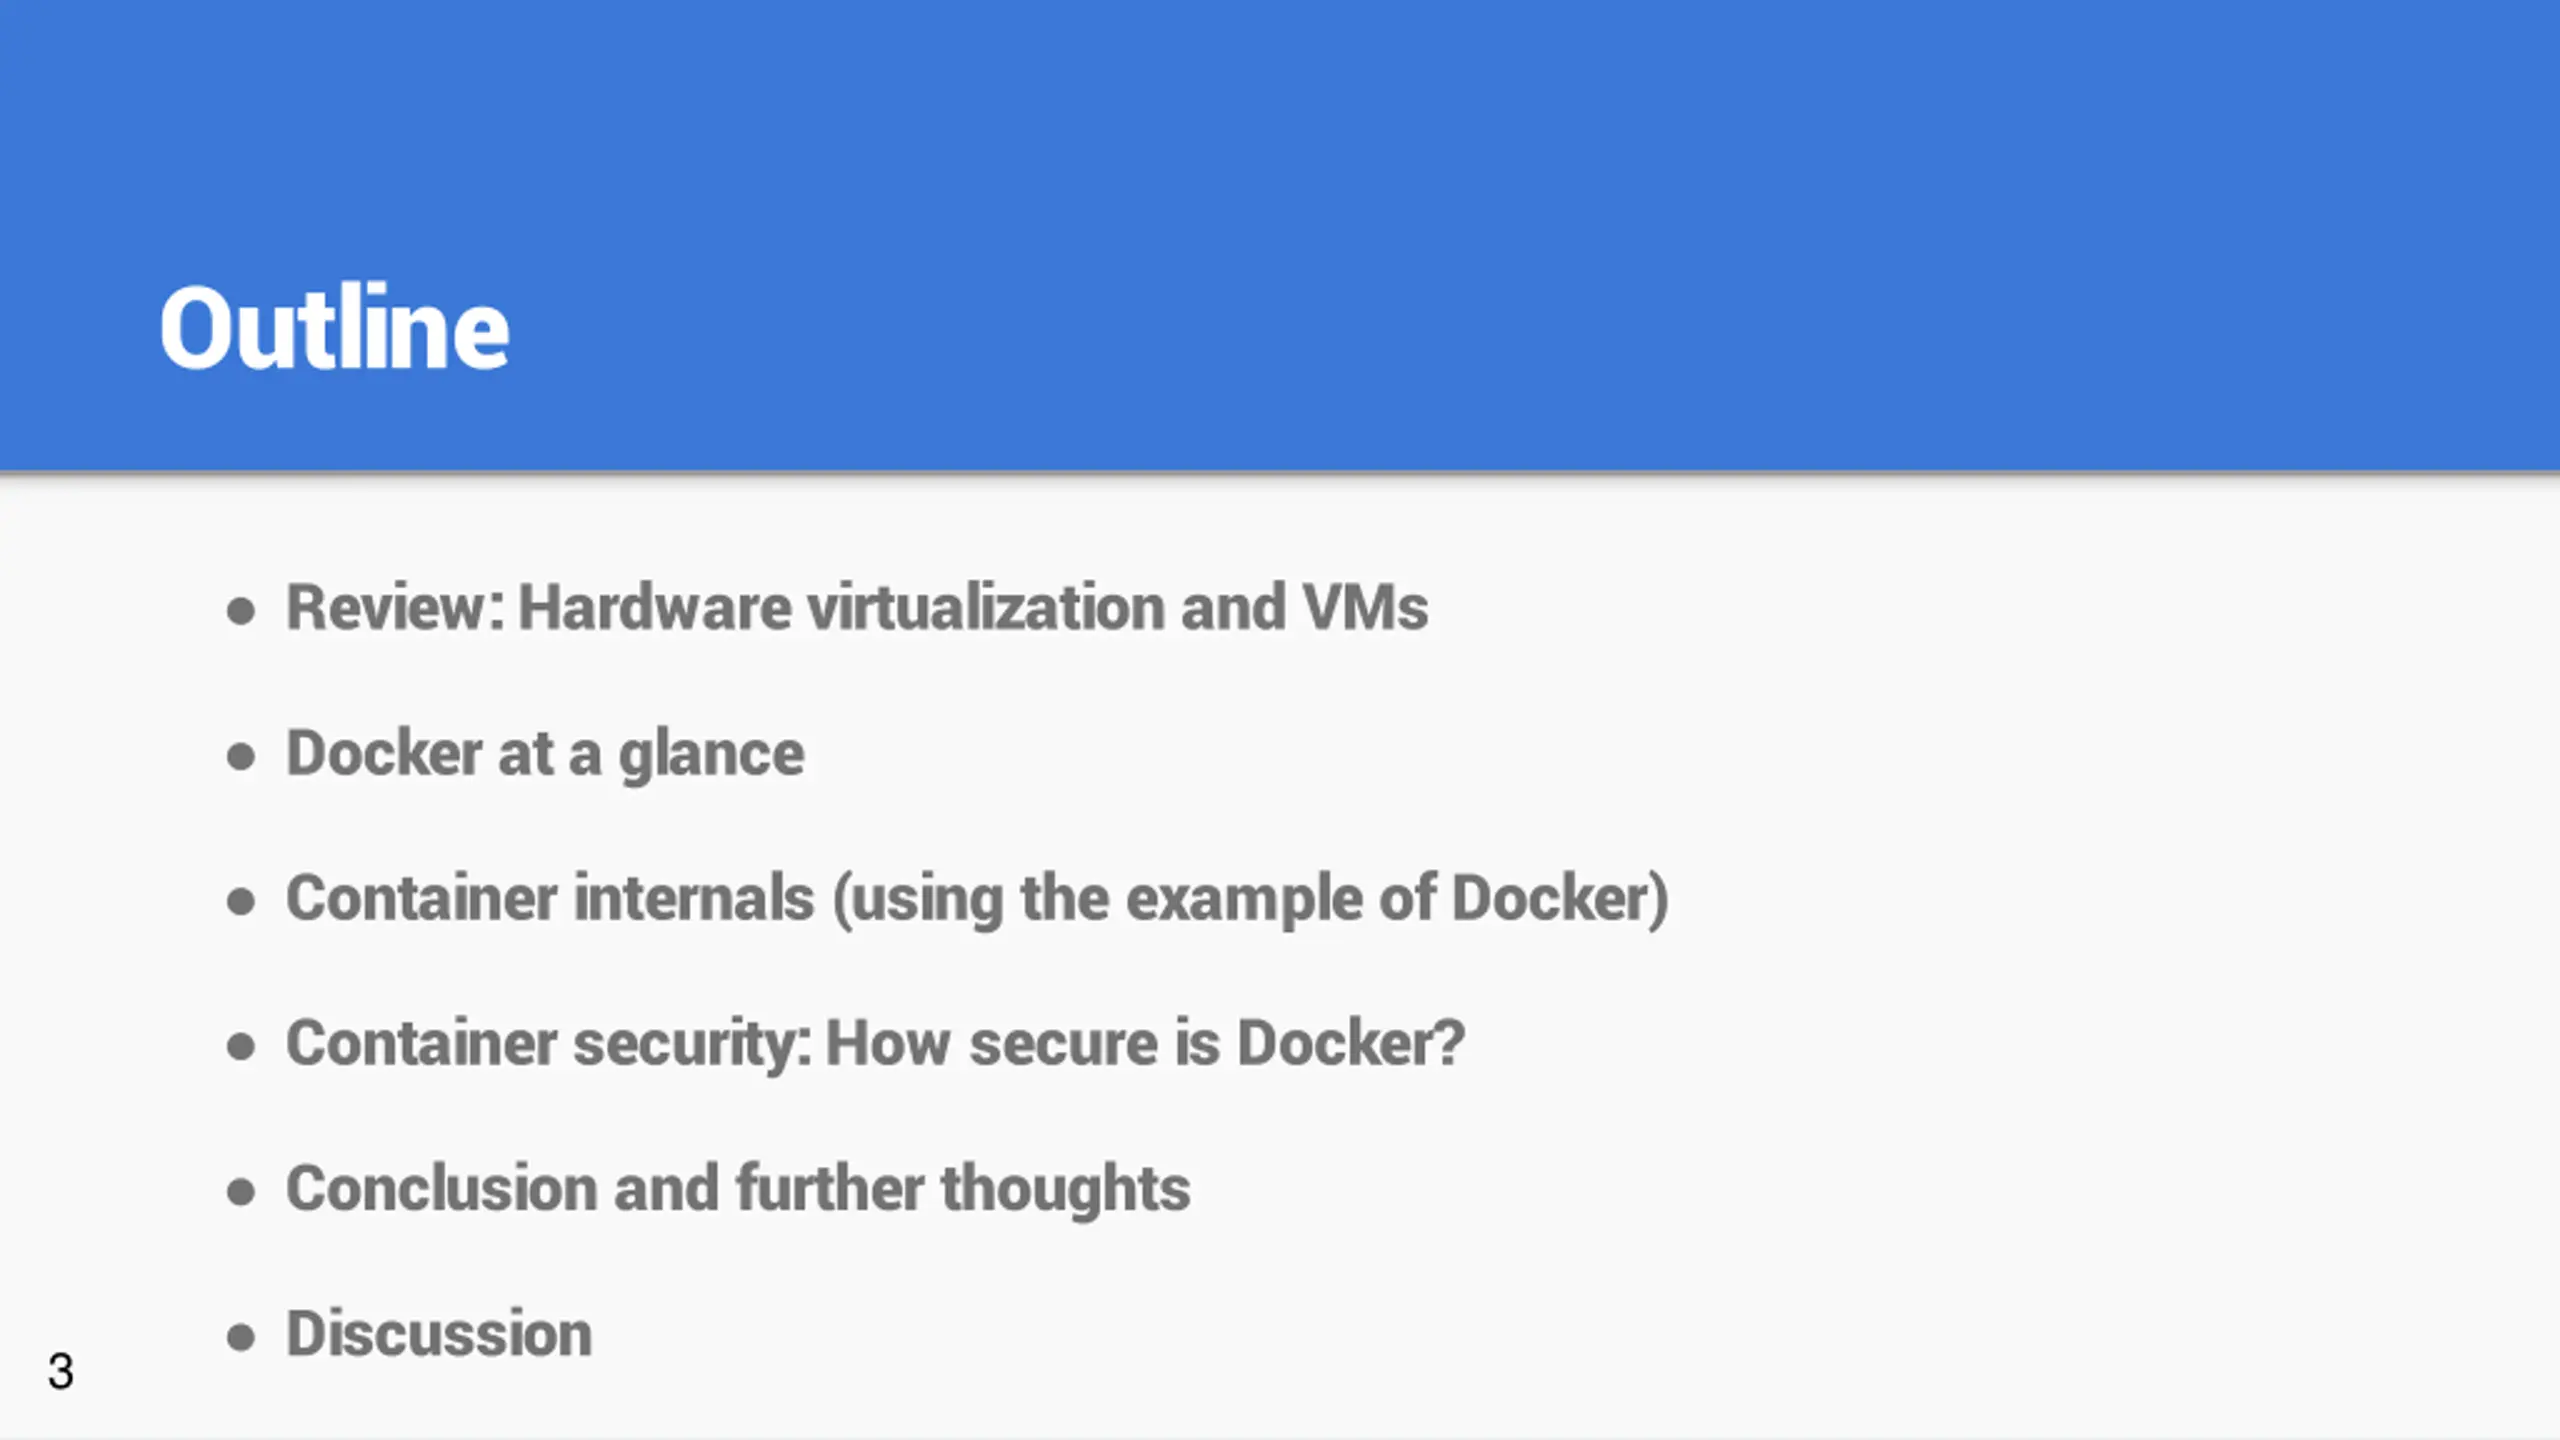Select the 'Conclusion and further thoughts' line

(738, 1189)
